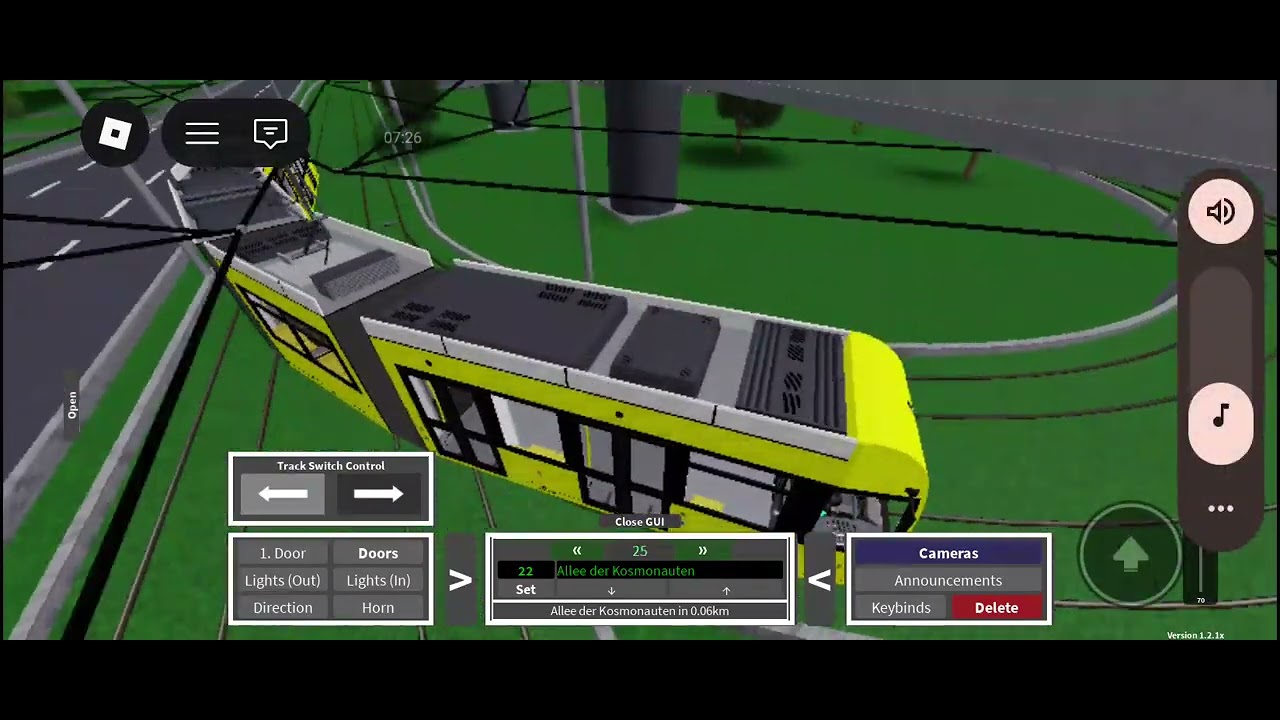Sound the Horn
This screenshot has width=1280, height=720.
pyautogui.click(x=378, y=607)
